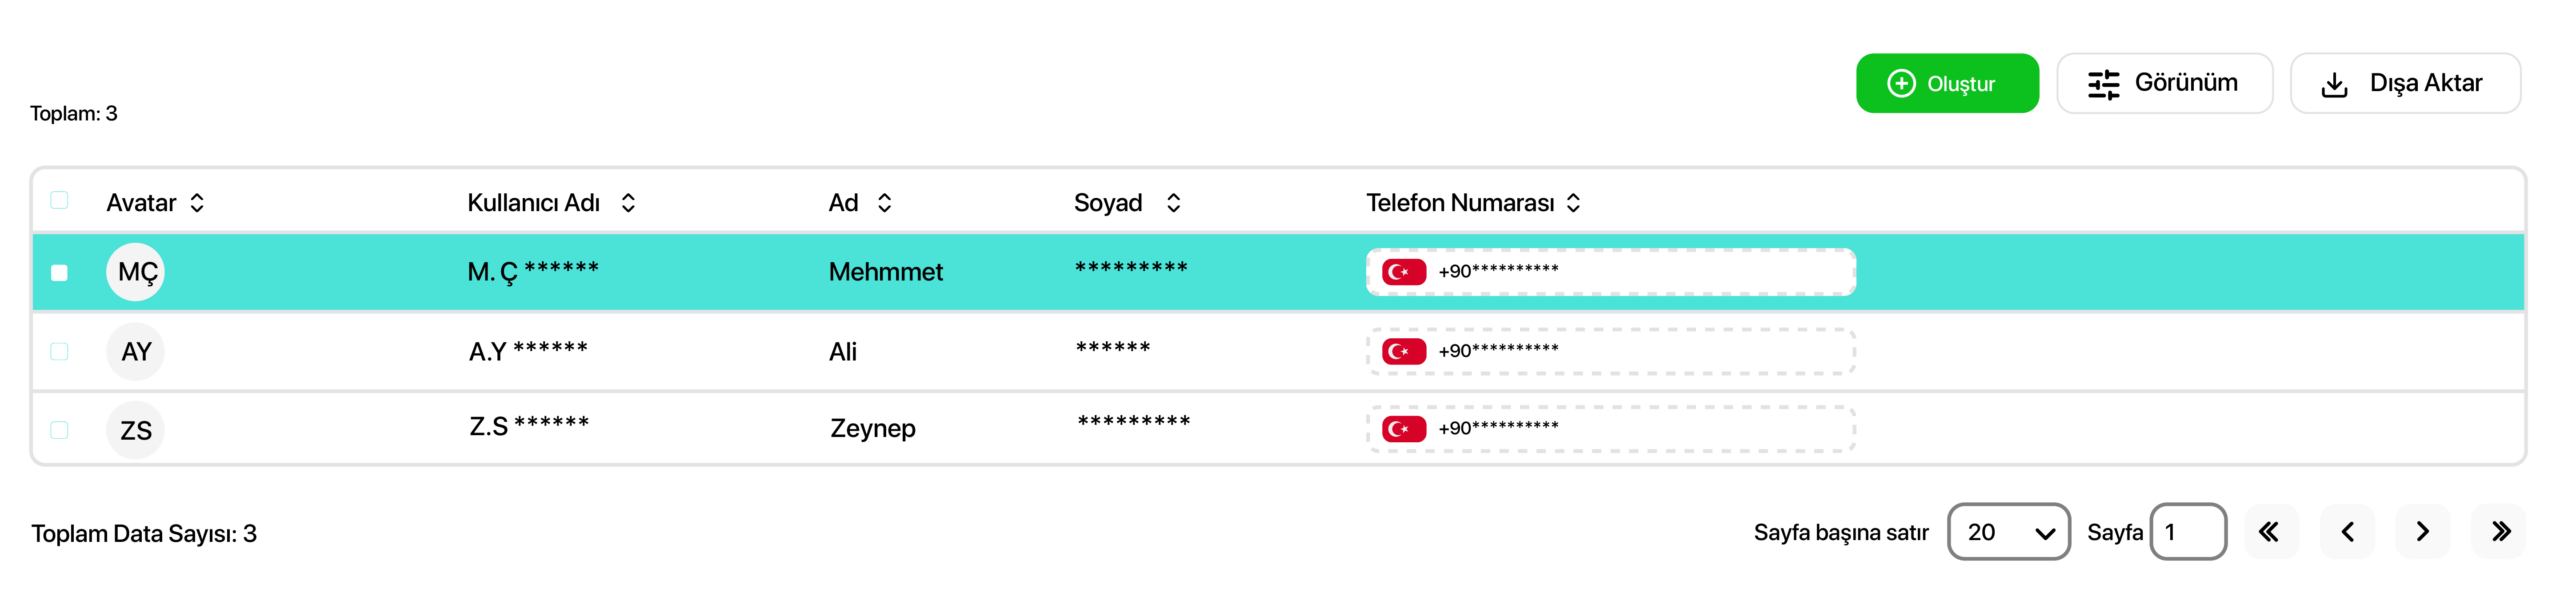Click the Oluştur create button
2560x589 pixels.
(1945, 83)
